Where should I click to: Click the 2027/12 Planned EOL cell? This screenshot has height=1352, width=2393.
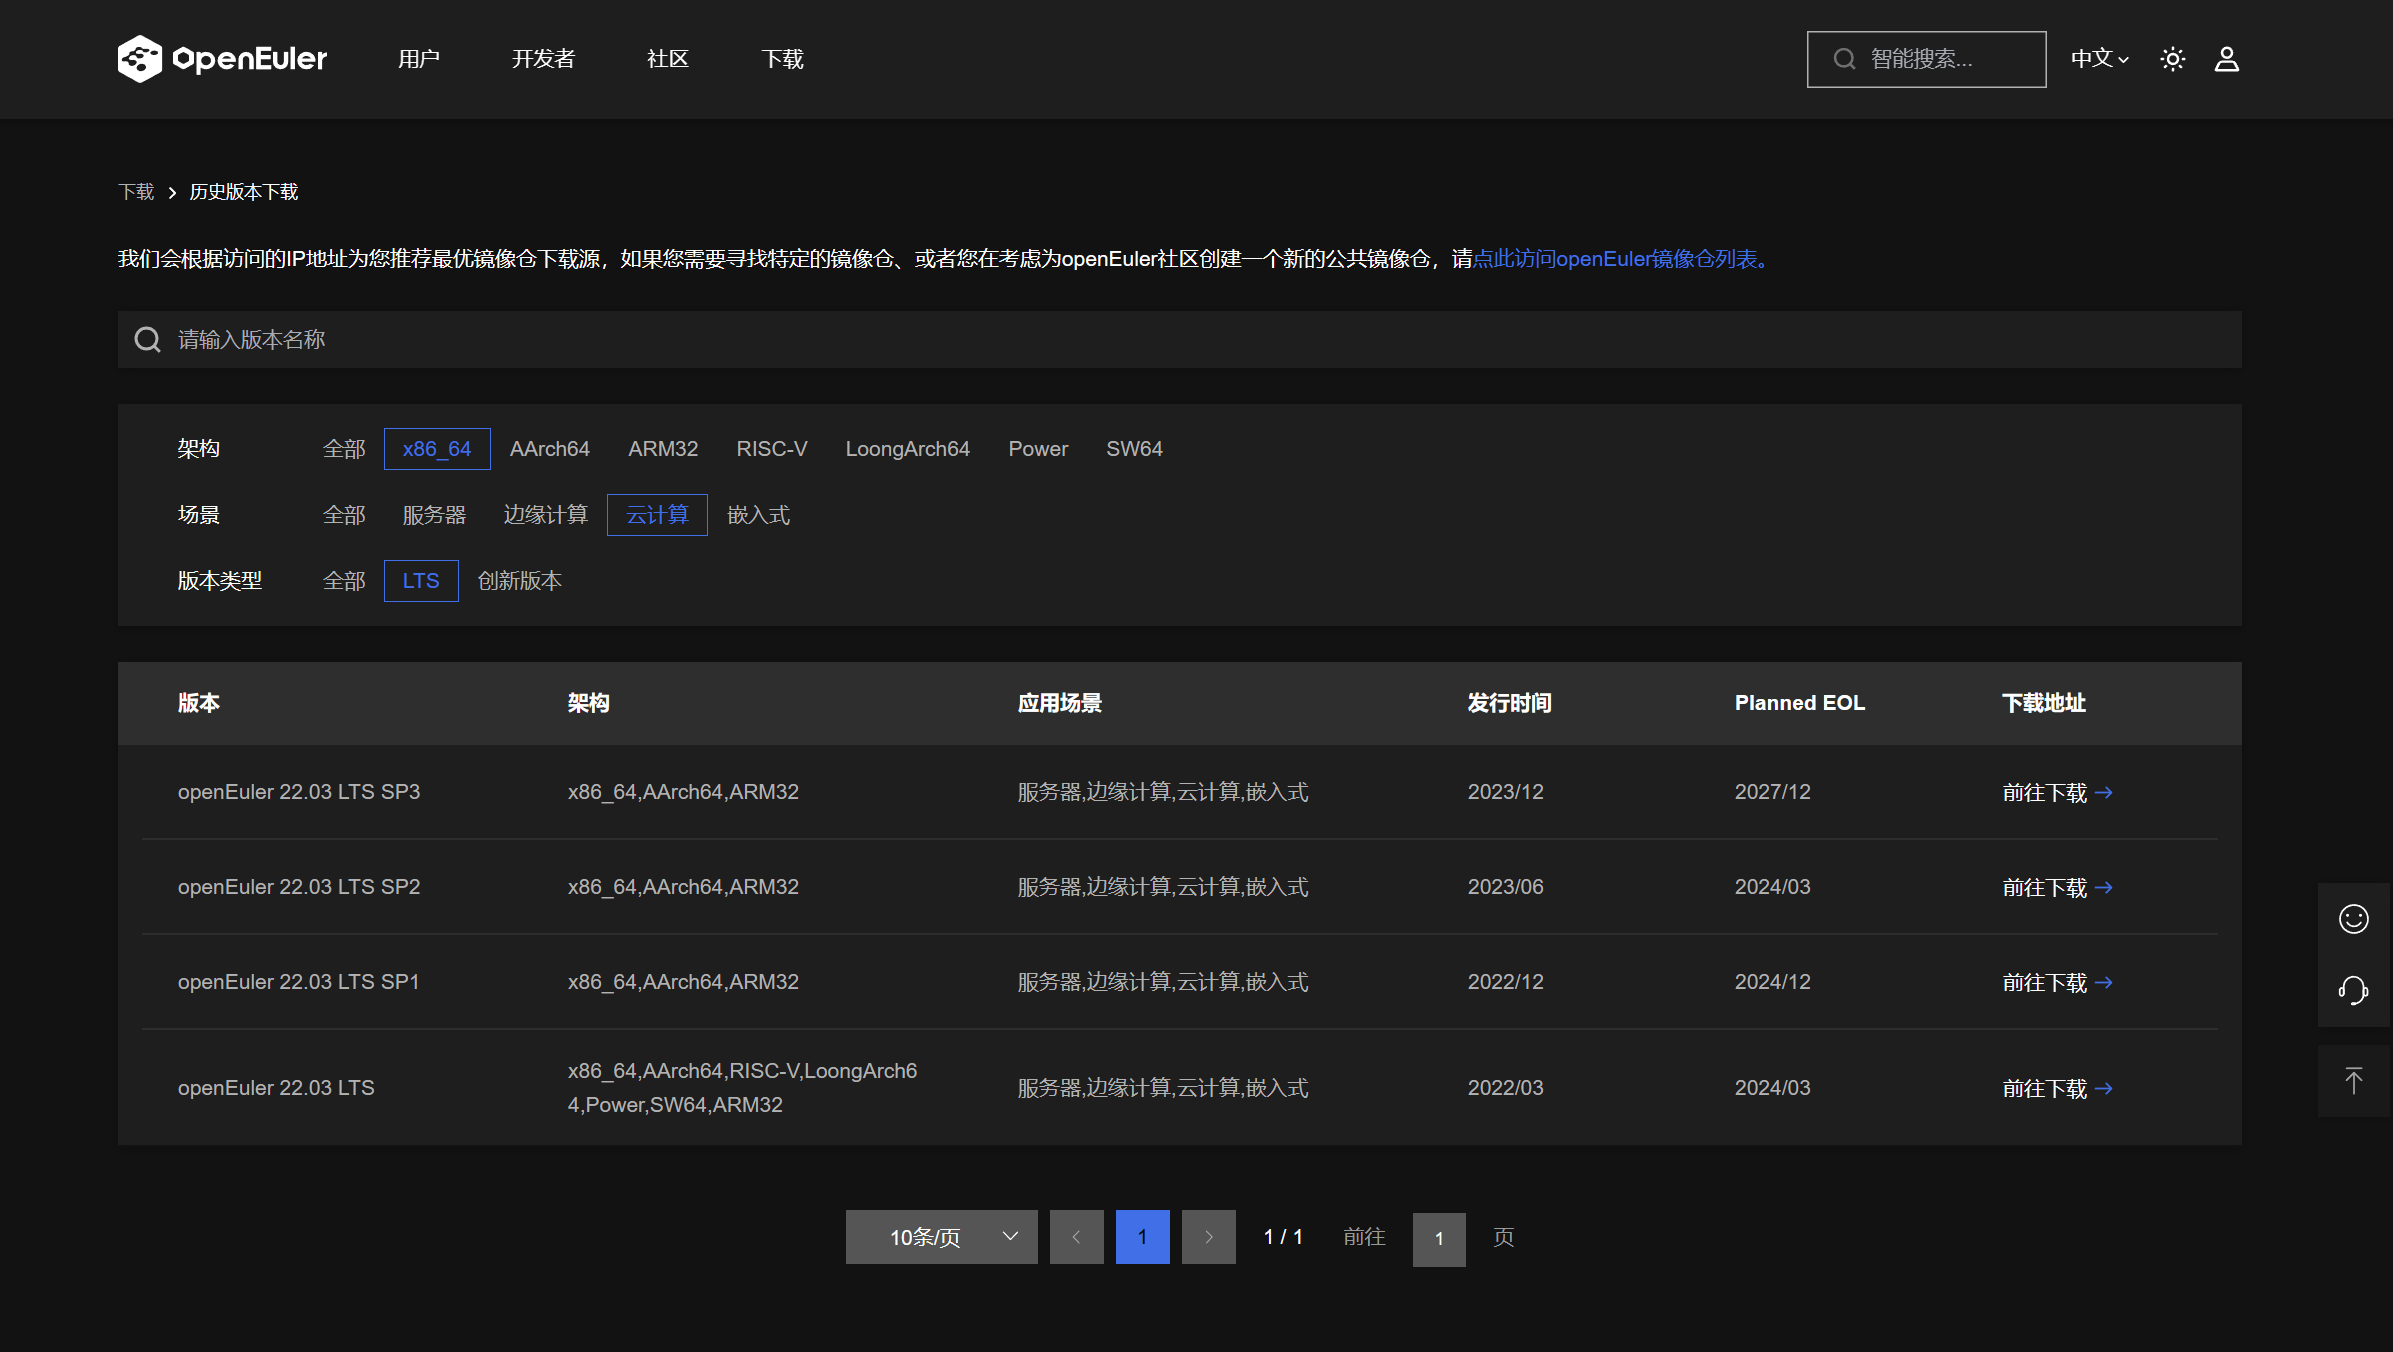1772,792
